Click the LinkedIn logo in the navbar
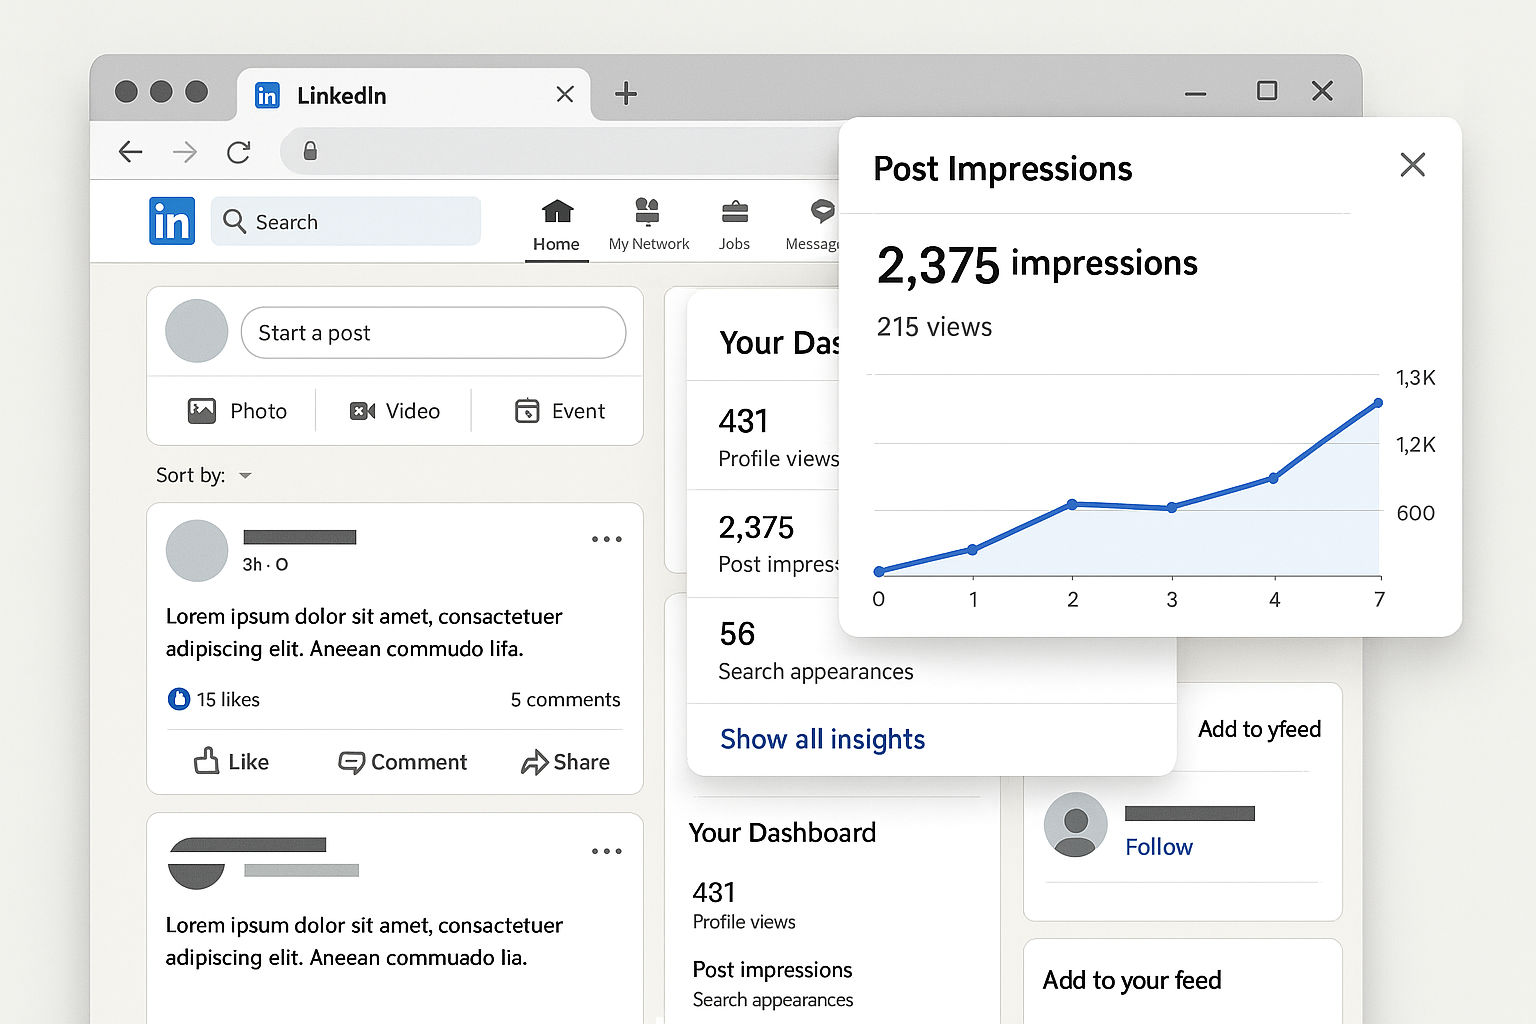 (x=172, y=221)
